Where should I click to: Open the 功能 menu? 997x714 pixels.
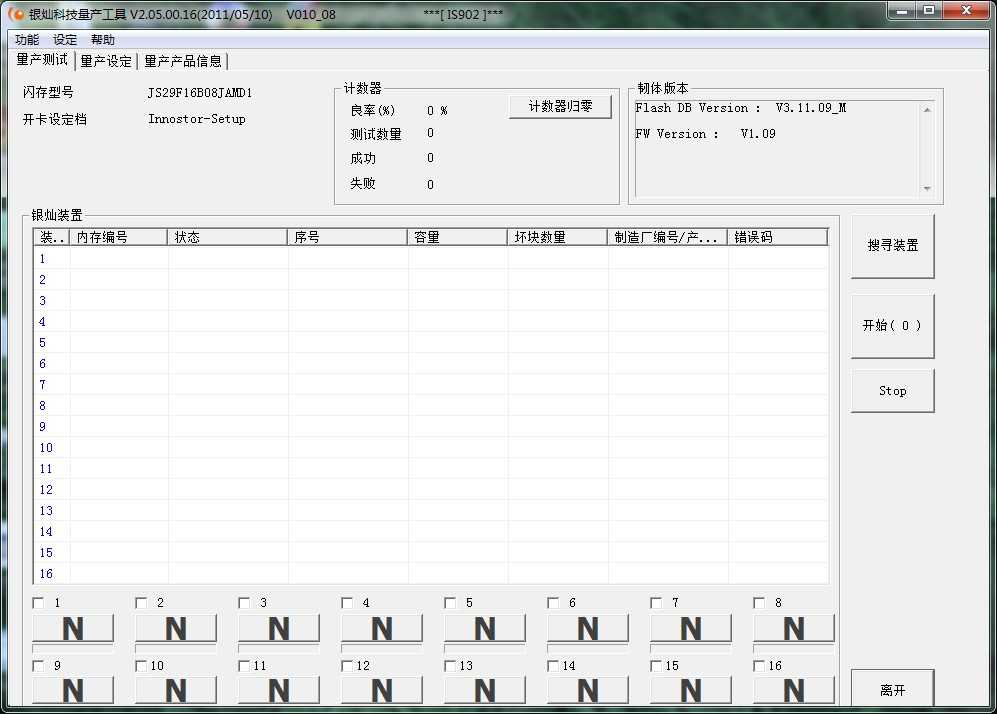[x=27, y=39]
